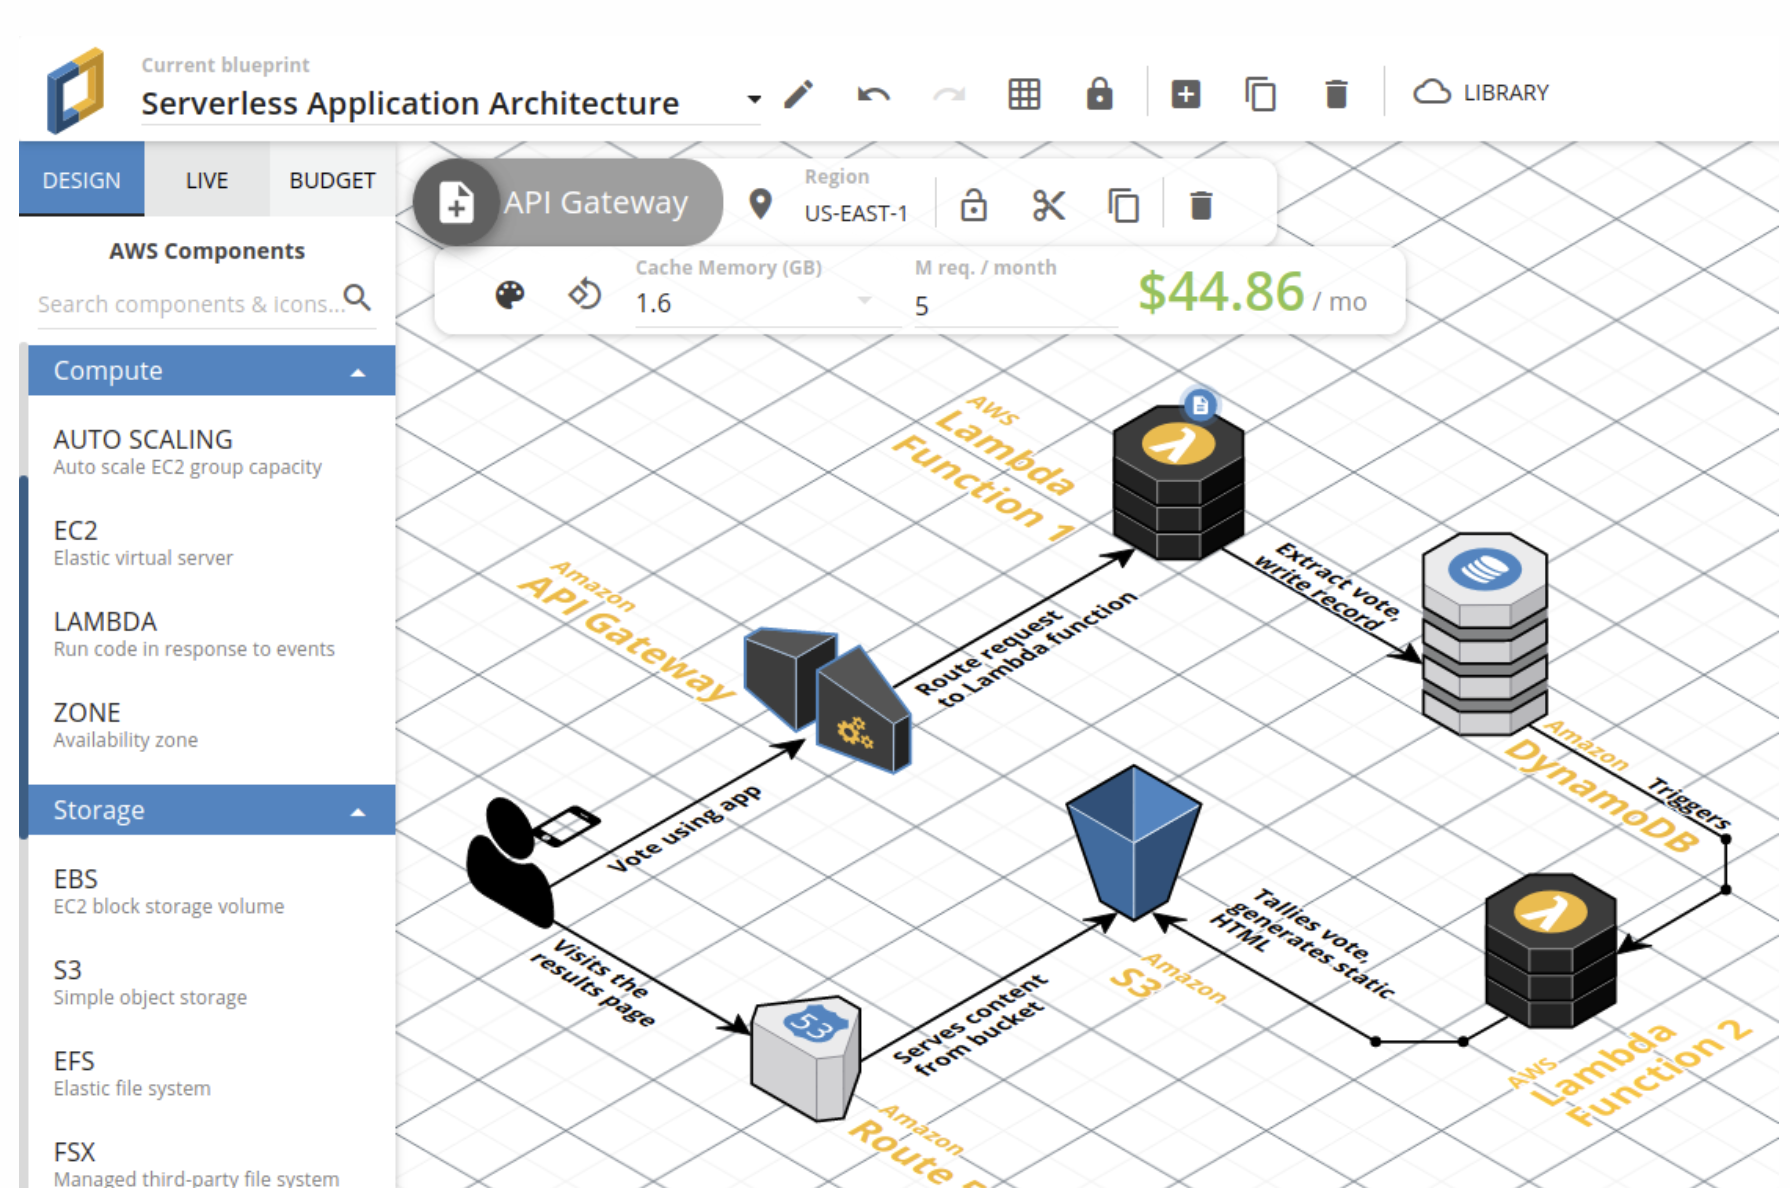Open the blueprint name dropdown arrow
The width and height of the screenshot is (1790, 1188).
[754, 99]
